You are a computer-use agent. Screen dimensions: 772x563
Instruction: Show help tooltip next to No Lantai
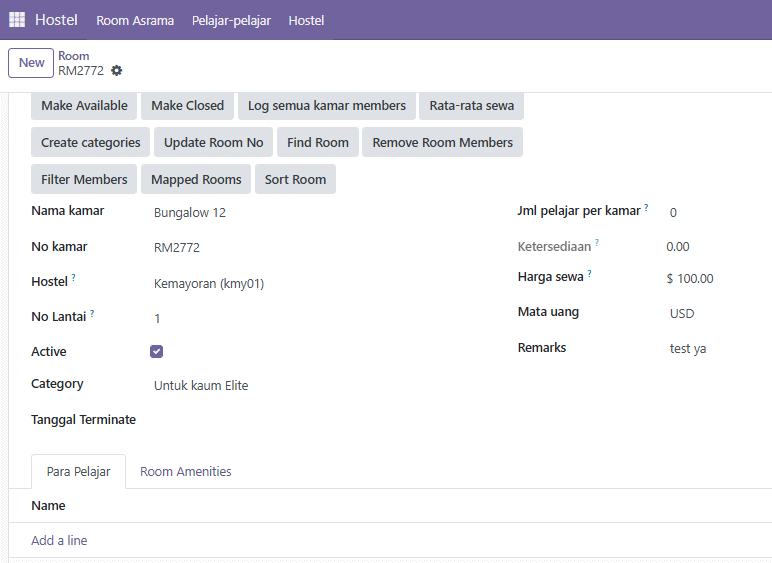point(92,313)
